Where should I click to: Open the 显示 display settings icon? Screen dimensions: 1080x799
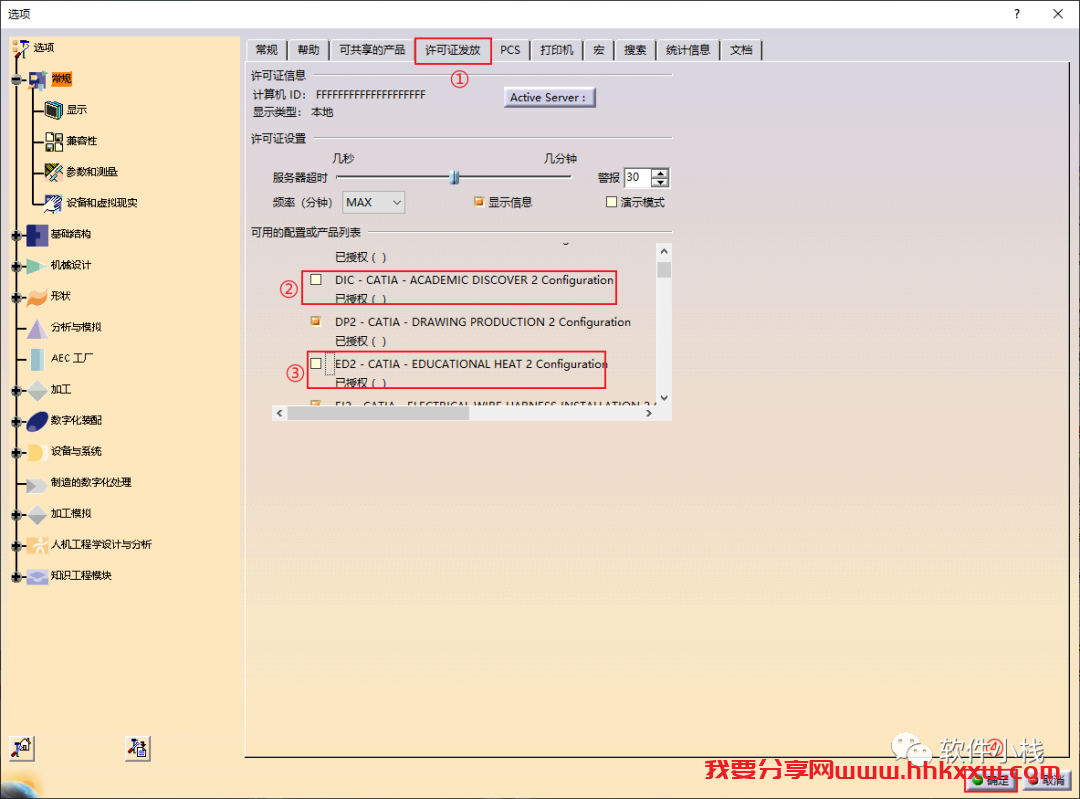[x=54, y=110]
